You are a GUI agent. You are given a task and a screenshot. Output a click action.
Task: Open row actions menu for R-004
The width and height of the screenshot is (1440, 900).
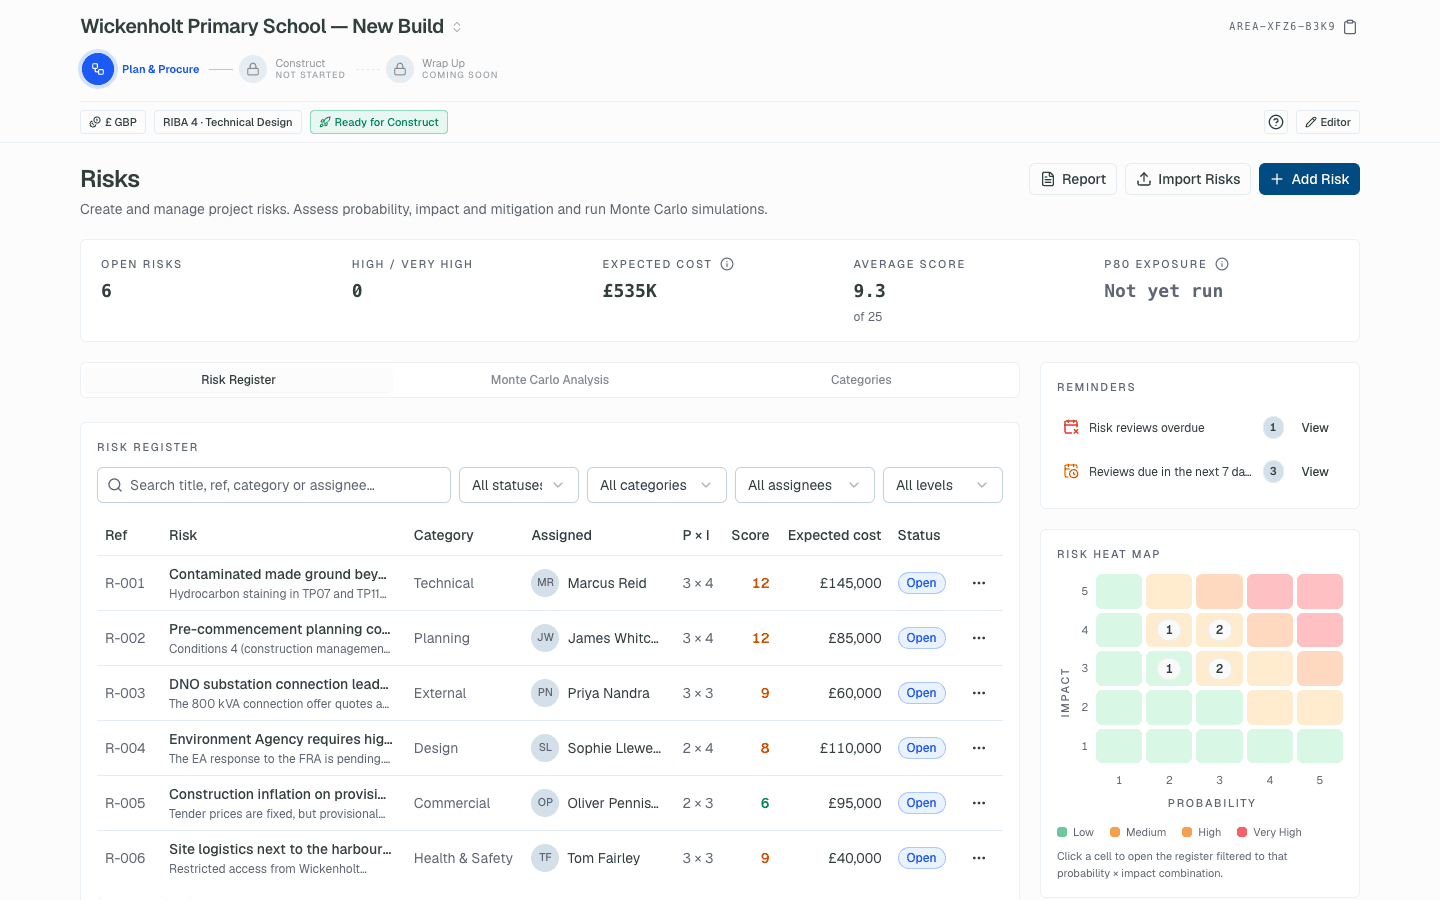point(979,748)
